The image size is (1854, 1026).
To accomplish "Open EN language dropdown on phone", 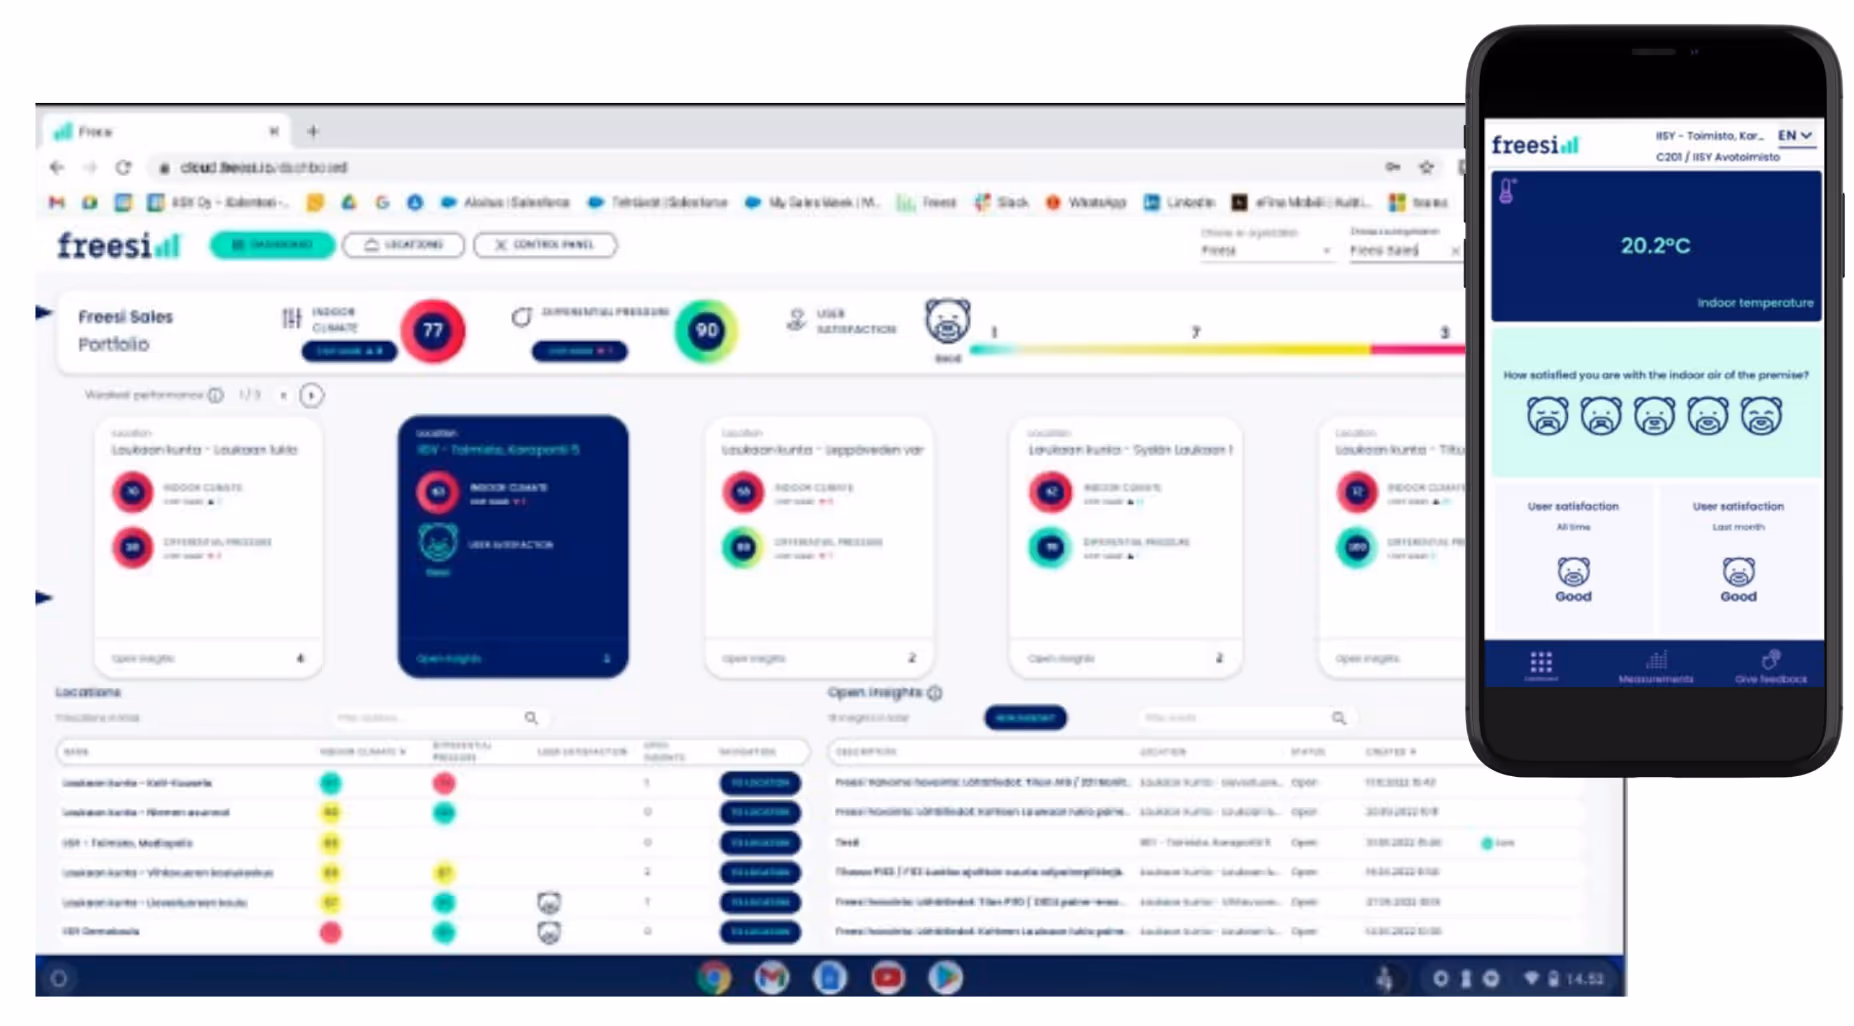I will point(1795,136).
